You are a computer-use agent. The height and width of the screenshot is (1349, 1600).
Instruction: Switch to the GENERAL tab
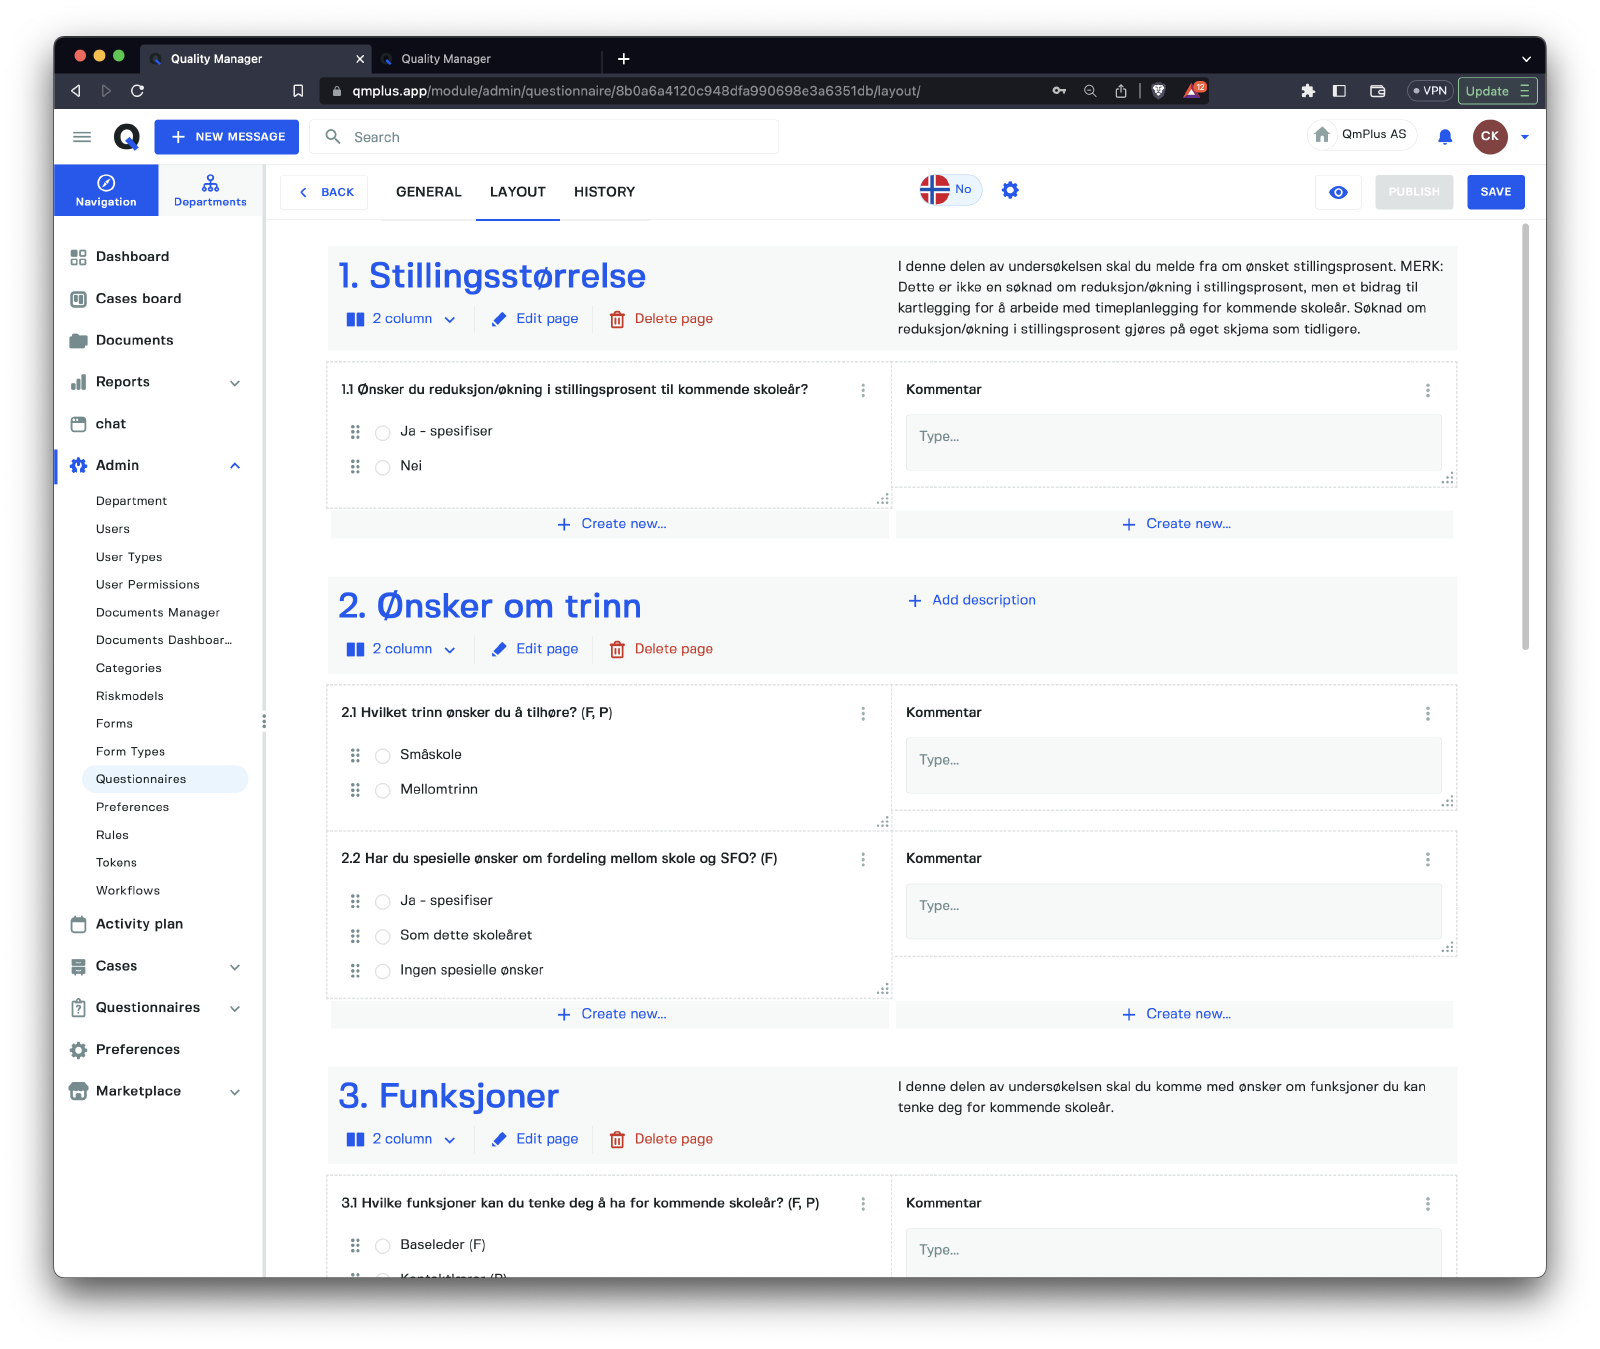click(x=428, y=192)
